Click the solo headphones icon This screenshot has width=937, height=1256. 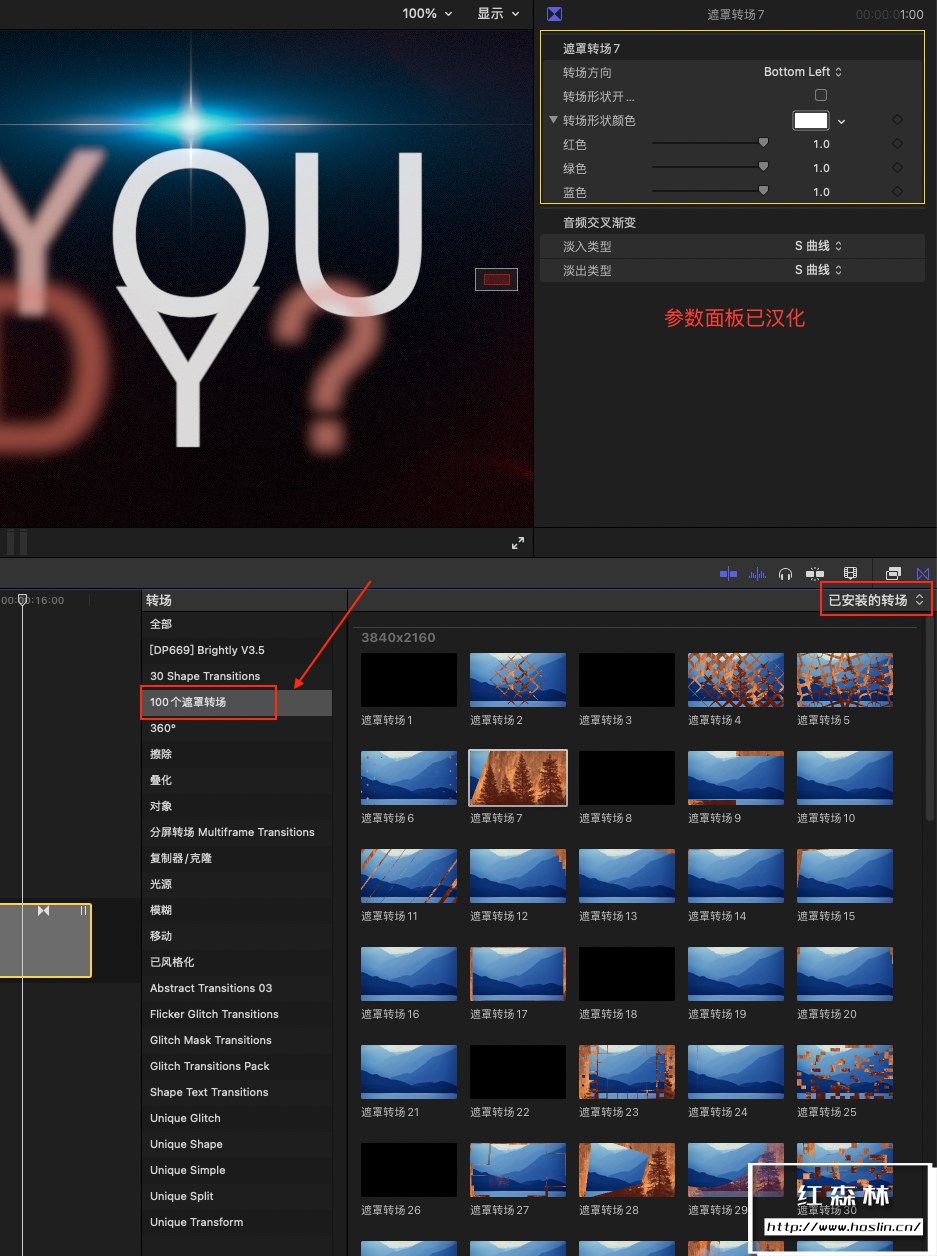point(786,573)
